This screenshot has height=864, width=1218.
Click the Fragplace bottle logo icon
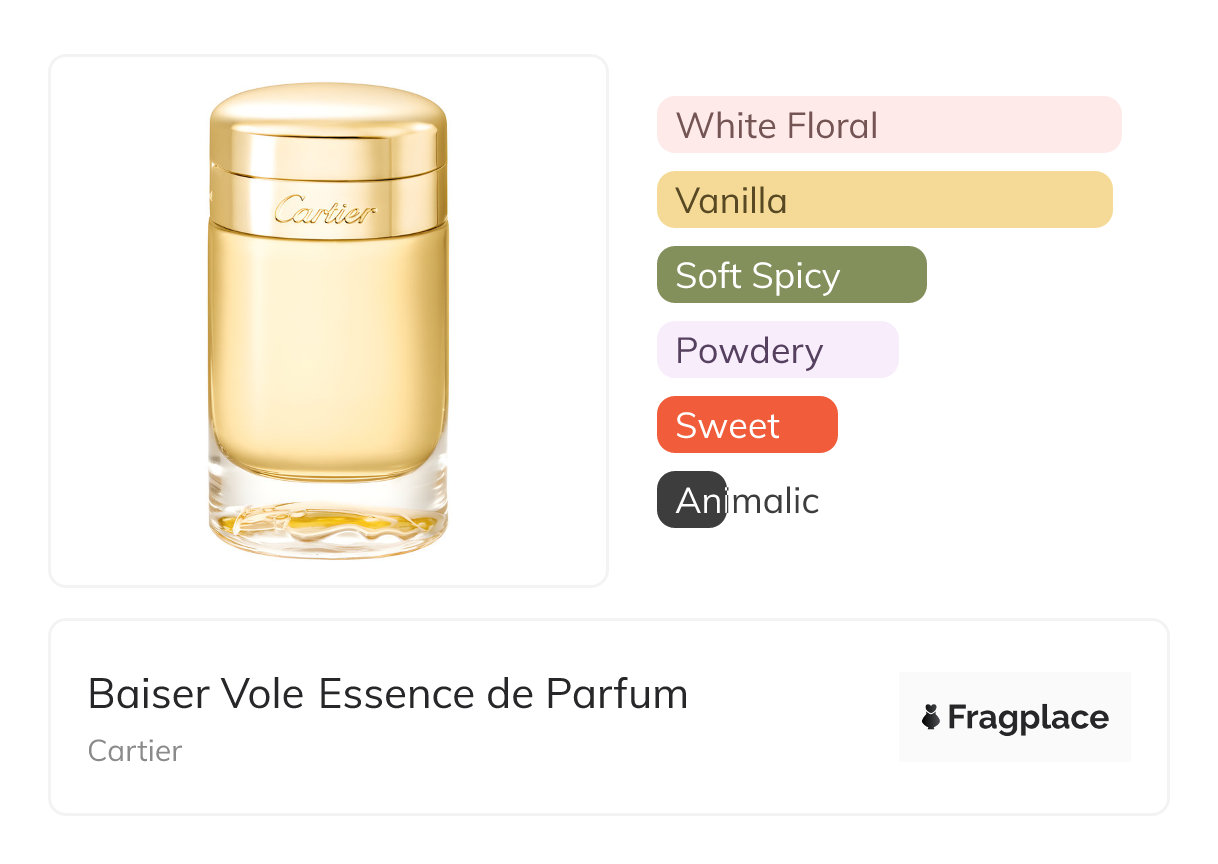tap(931, 717)
